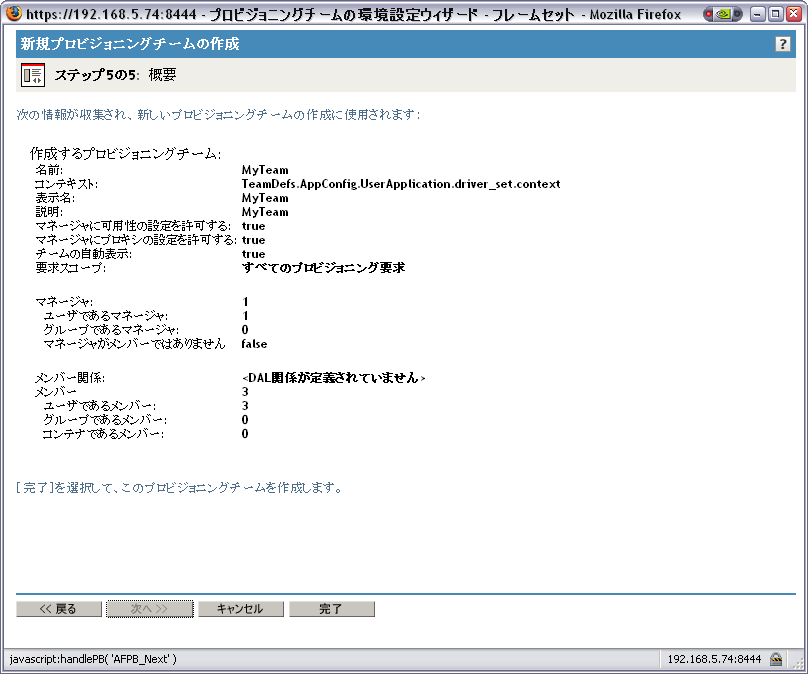
Task: Click the 作成するプロビジョニングチーム: heading
Action: point(125,154)
